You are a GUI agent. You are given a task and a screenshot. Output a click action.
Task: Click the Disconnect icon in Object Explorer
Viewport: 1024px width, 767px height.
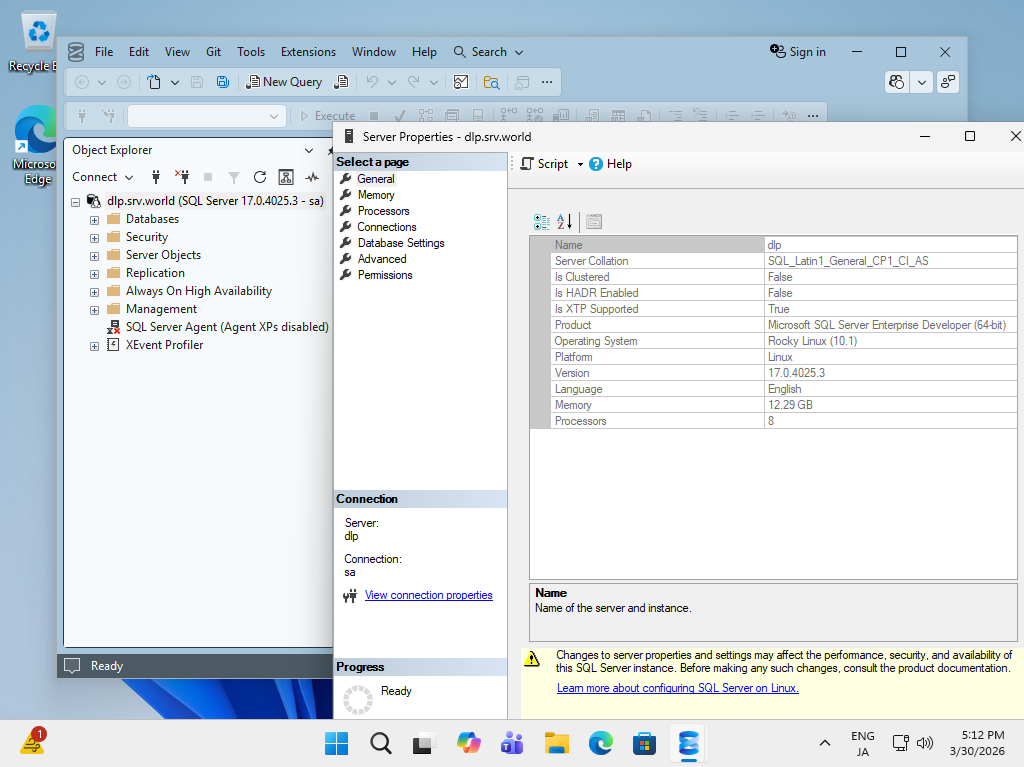point(182,176)
